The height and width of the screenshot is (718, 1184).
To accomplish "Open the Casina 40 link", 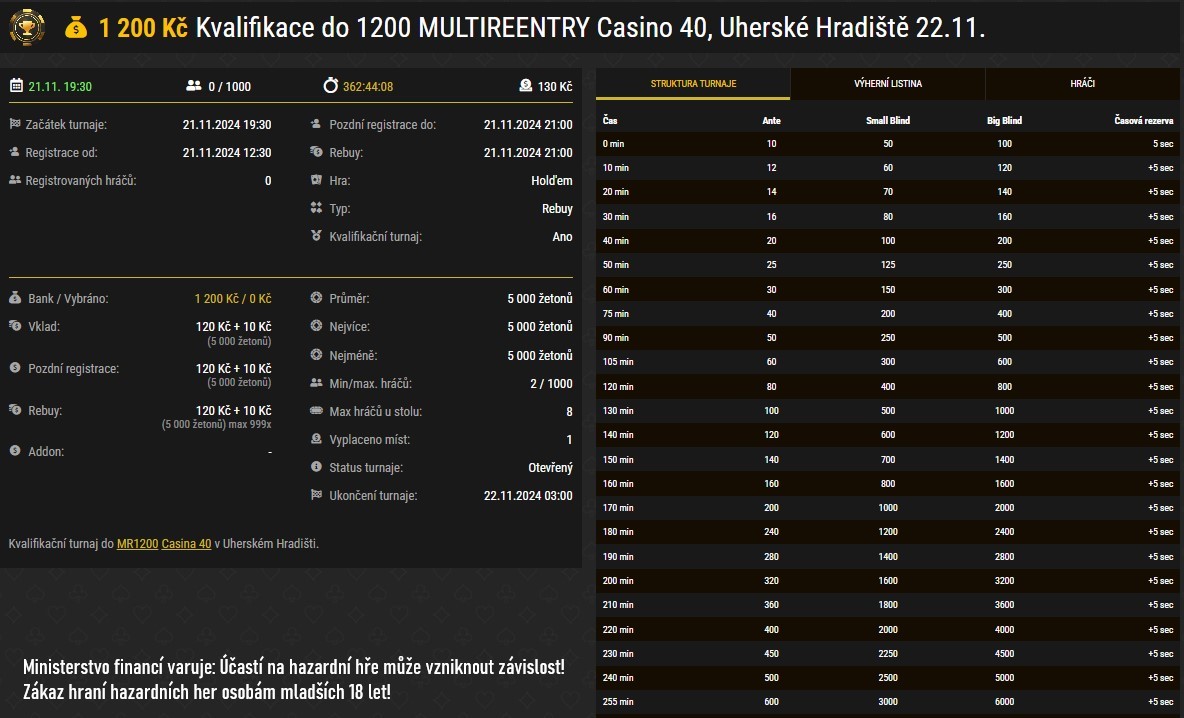I will 187,544.
